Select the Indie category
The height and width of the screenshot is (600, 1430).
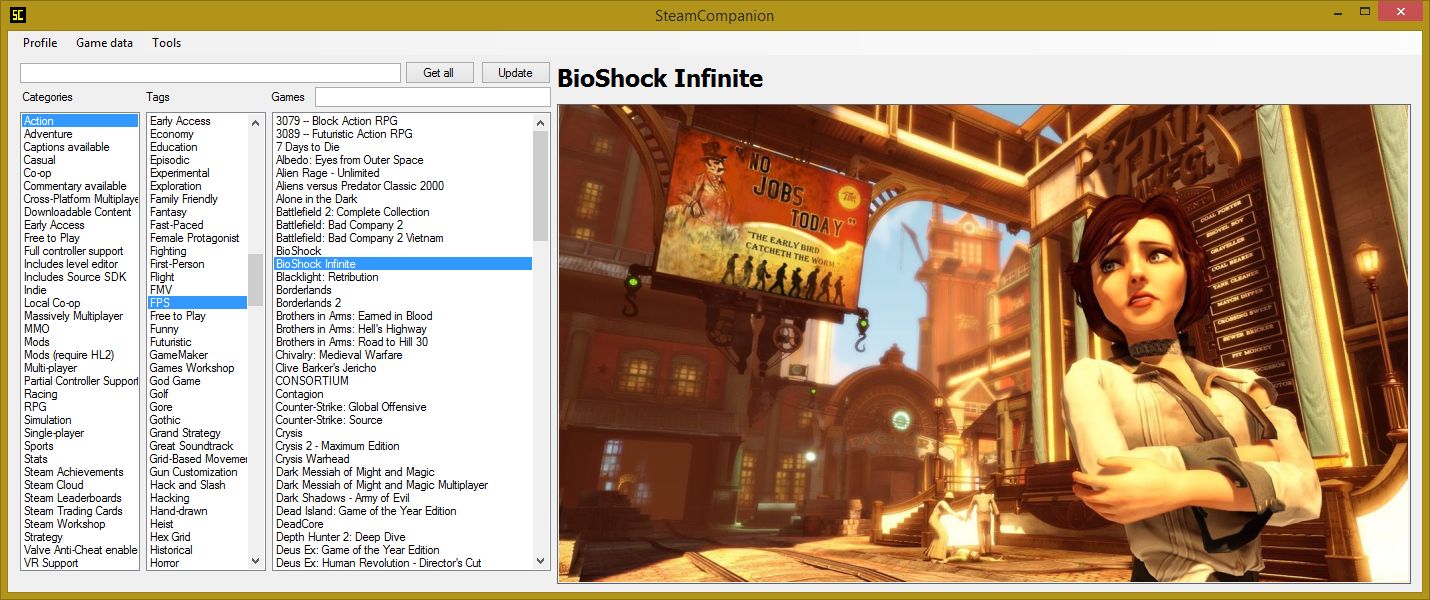point(80,290)
